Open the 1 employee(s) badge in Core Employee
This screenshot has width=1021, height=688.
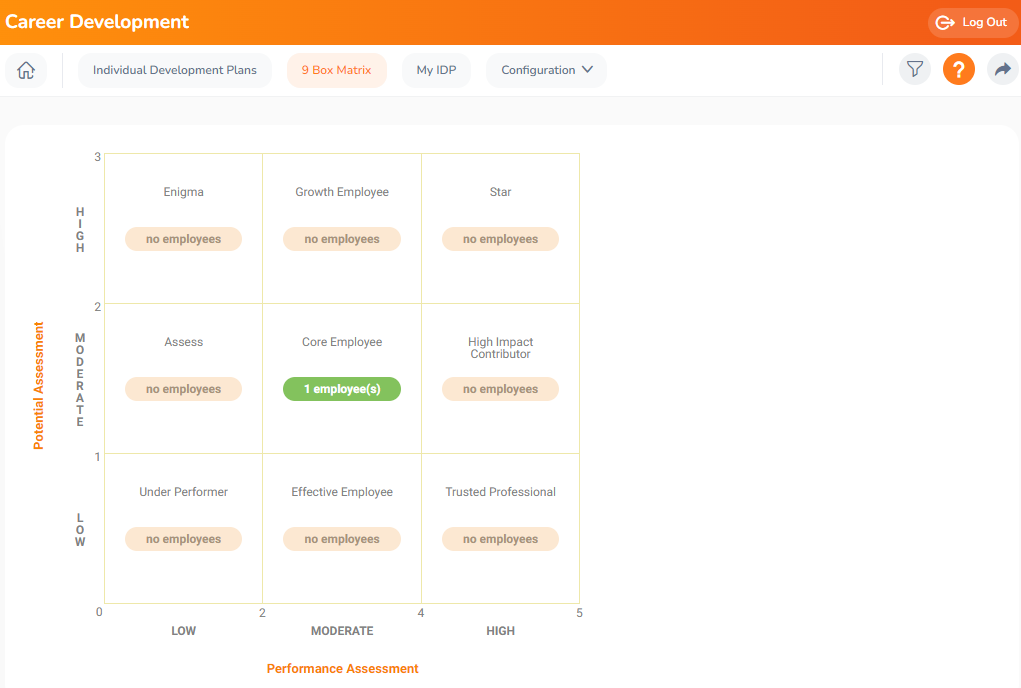(x=342, y=389)
